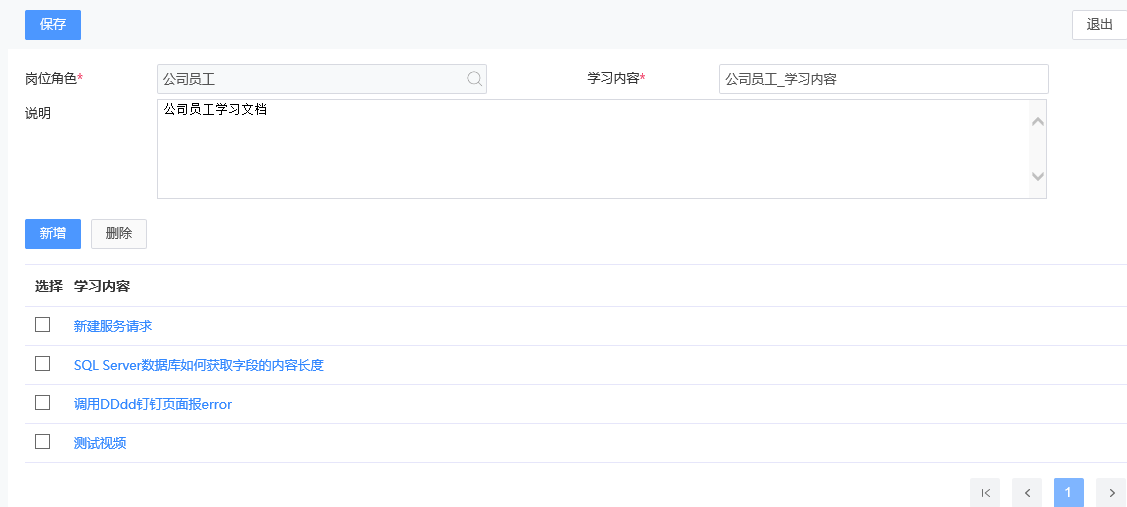
Task: Go to the previous page arrow
Action: (1027, 492)
